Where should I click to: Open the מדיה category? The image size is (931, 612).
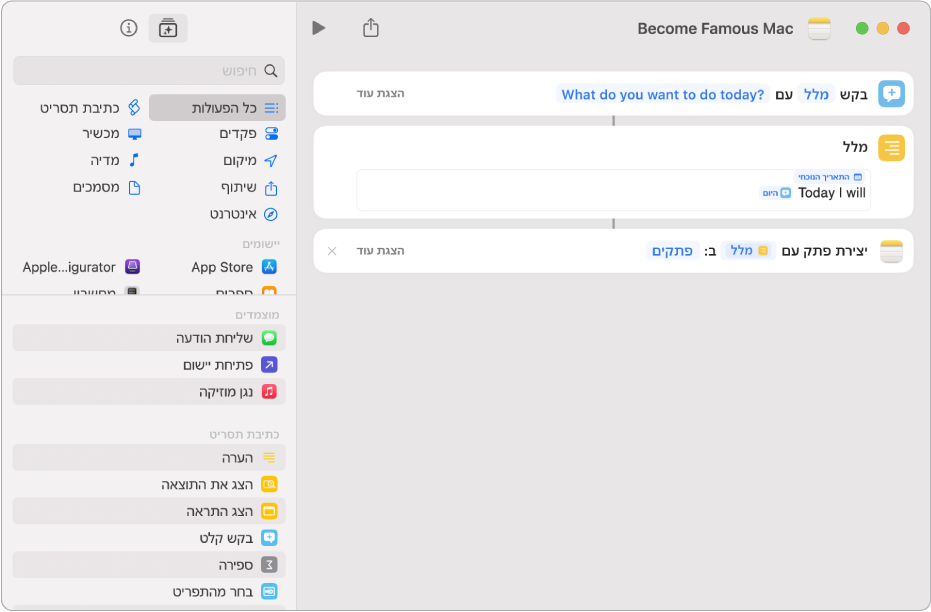click(x=115, y=160)
